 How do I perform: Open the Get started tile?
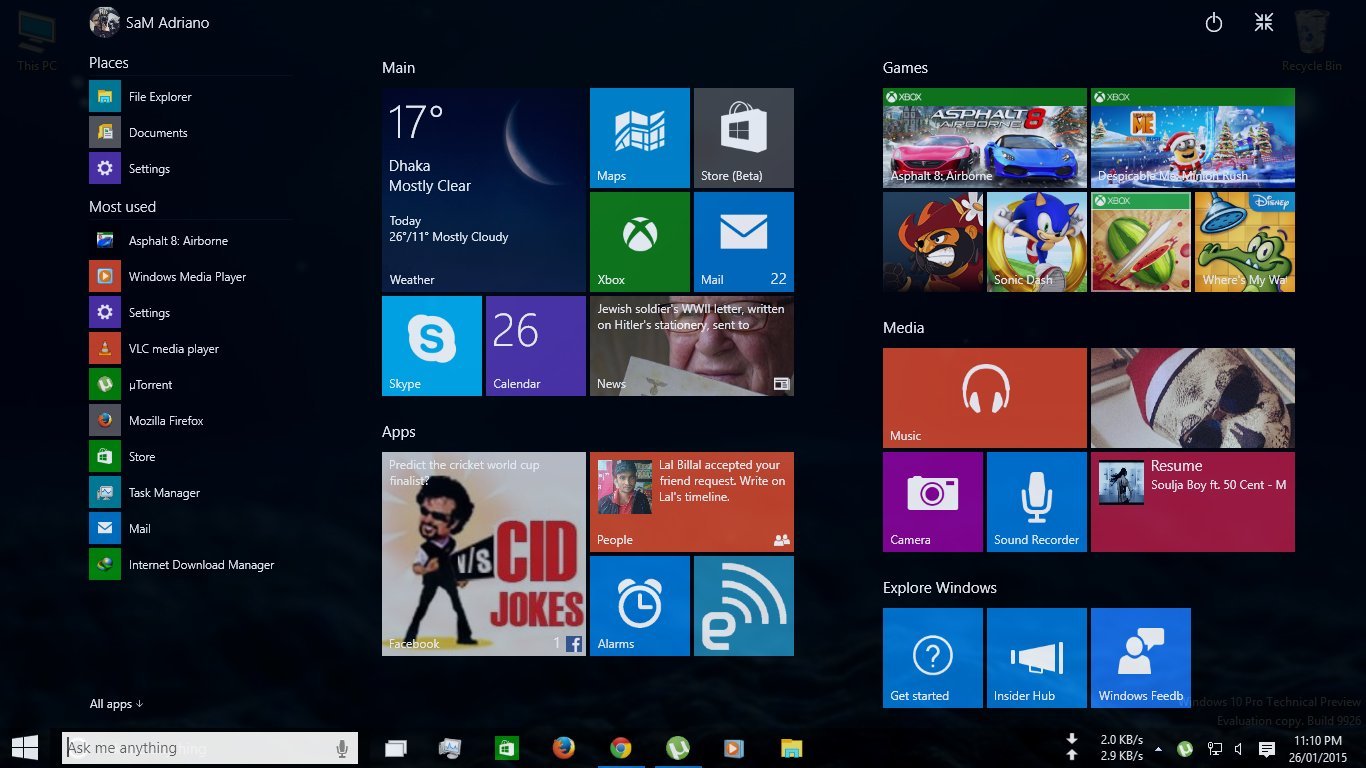pyautogui.click(x=933, y=658)
